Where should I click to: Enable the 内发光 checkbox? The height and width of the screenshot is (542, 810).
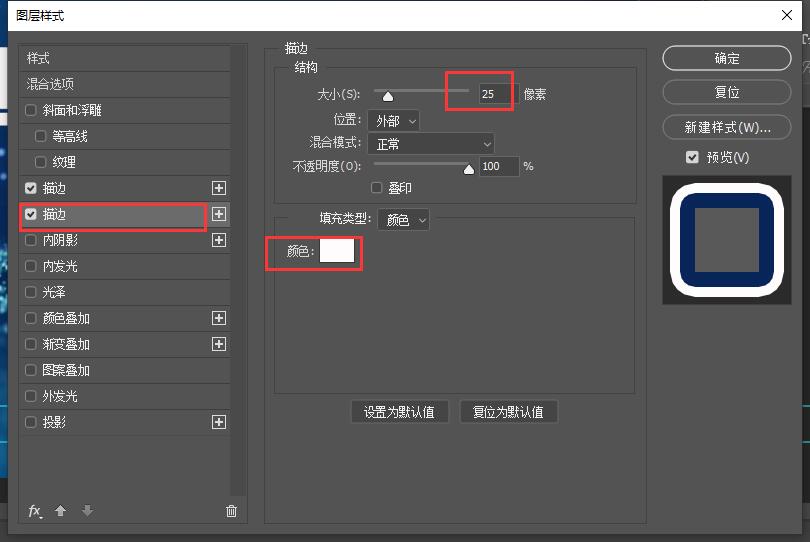point(31,266)
